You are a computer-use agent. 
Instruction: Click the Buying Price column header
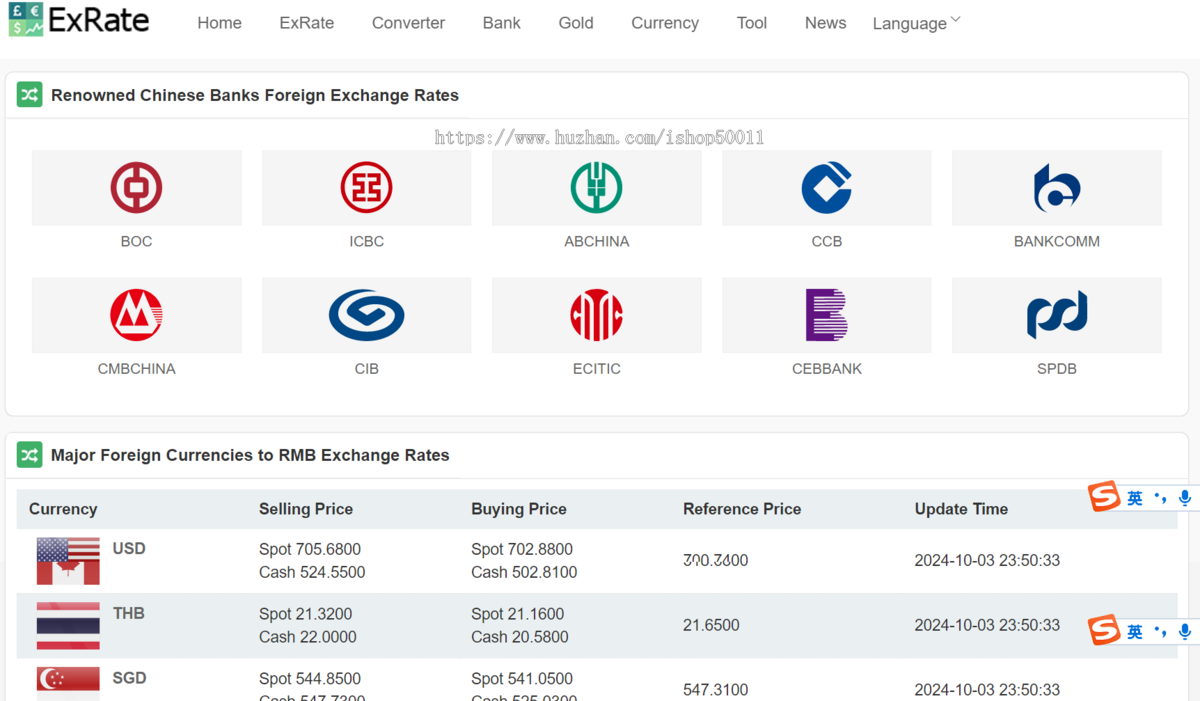[519, 509]
